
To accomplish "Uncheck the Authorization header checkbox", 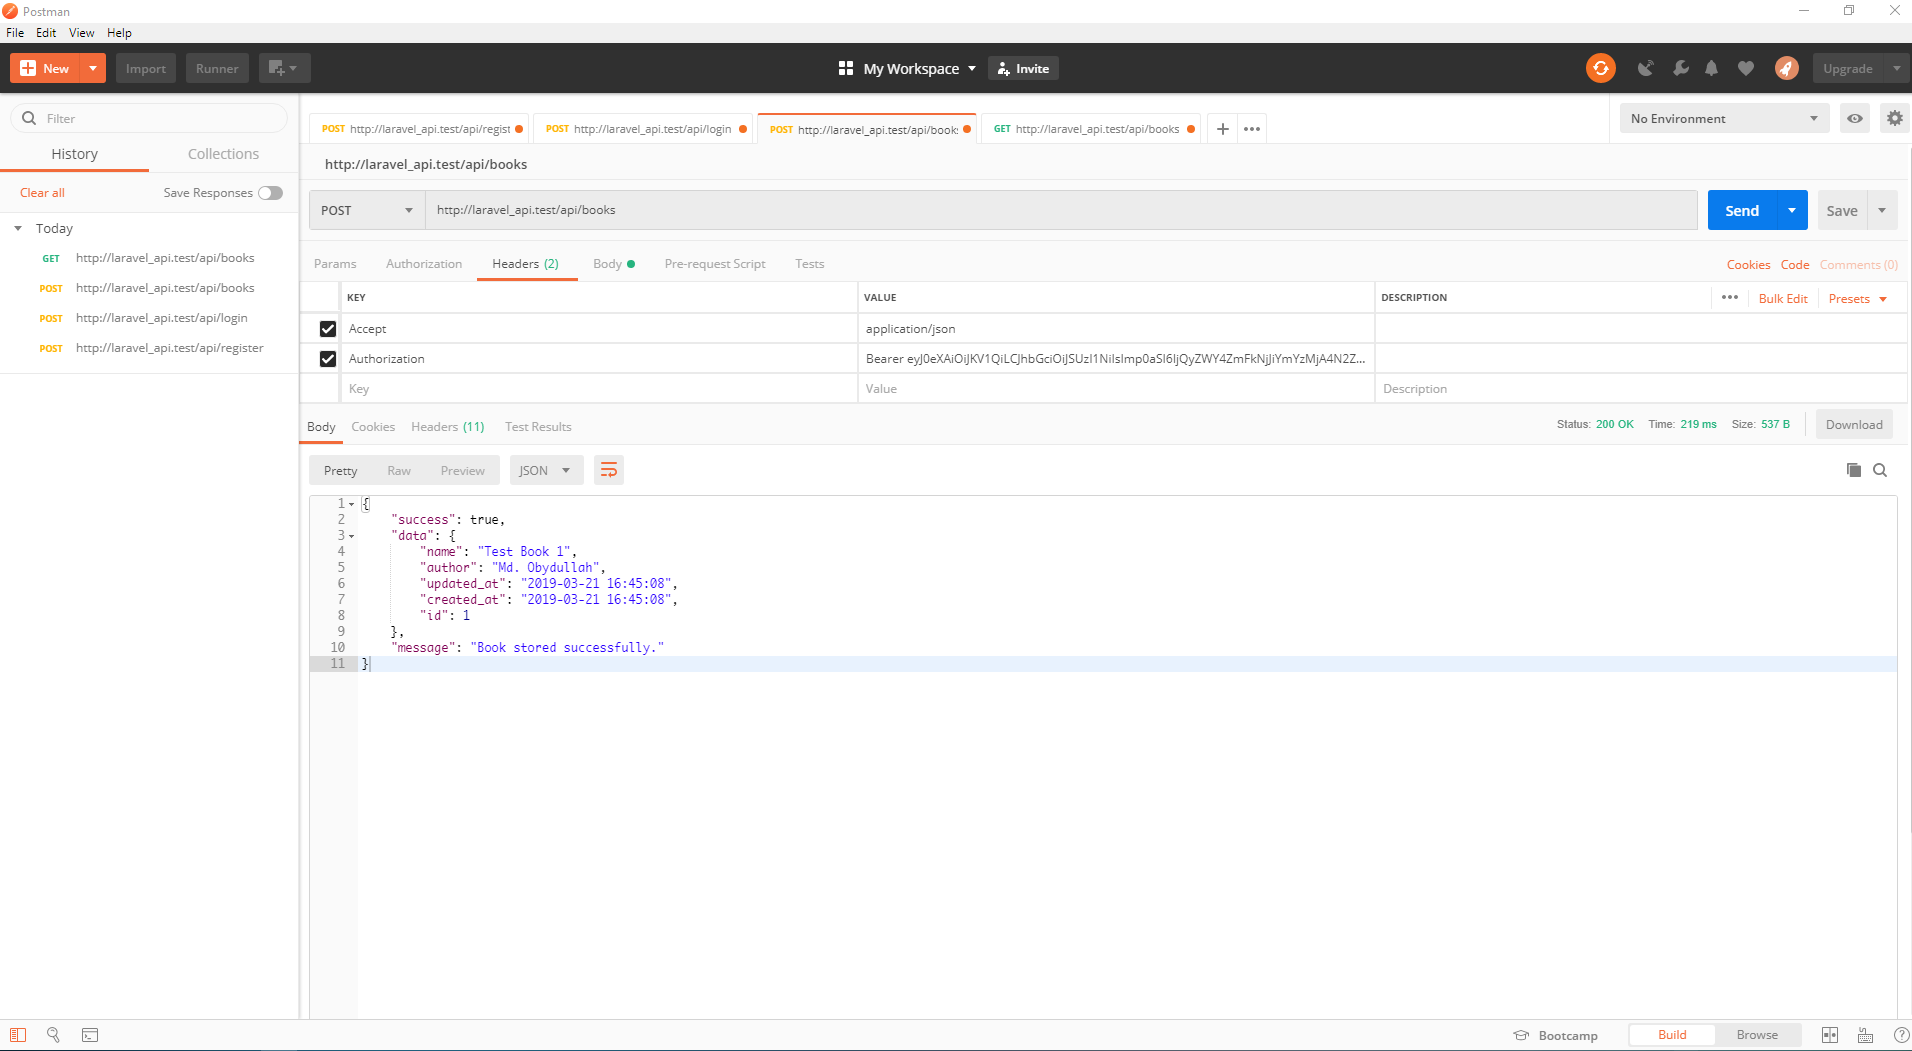I will tap(328, 359).
